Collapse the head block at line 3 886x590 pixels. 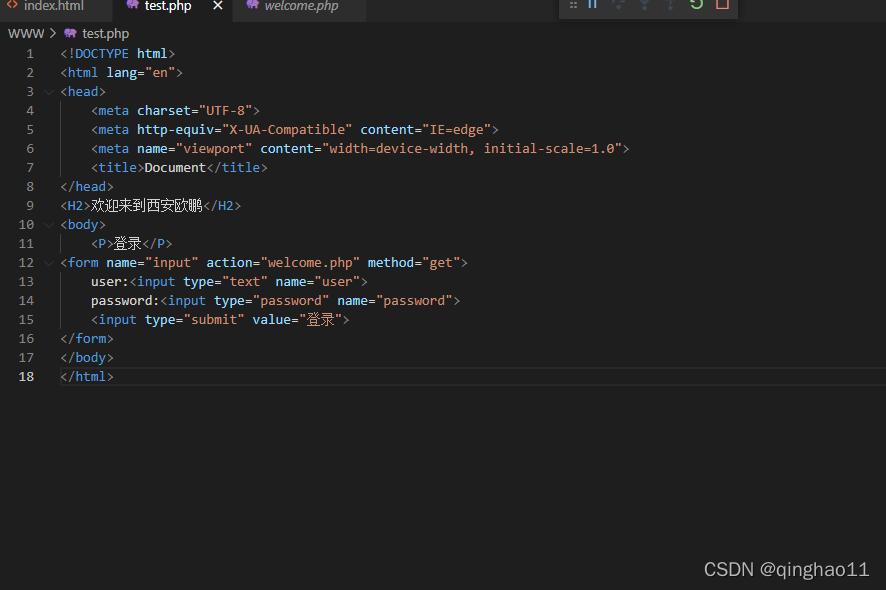click(x=49, y=92)
